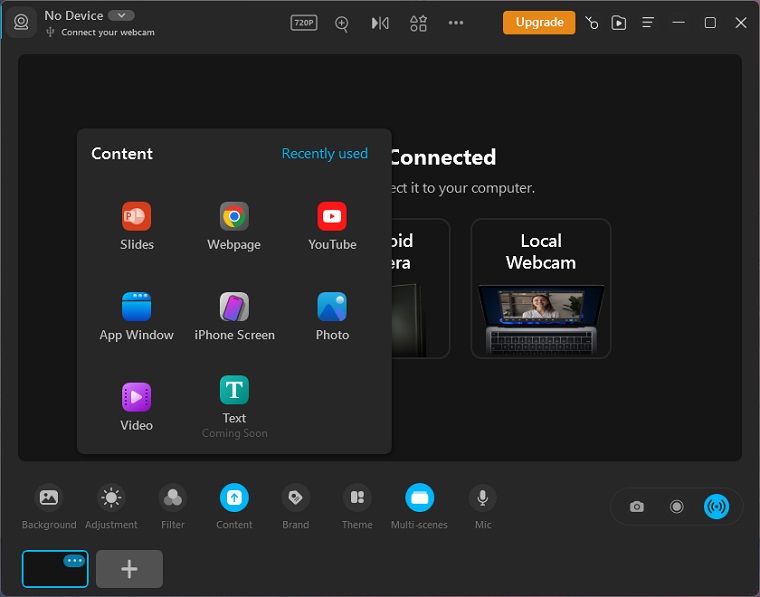Open the Background tool

point(49,506)
